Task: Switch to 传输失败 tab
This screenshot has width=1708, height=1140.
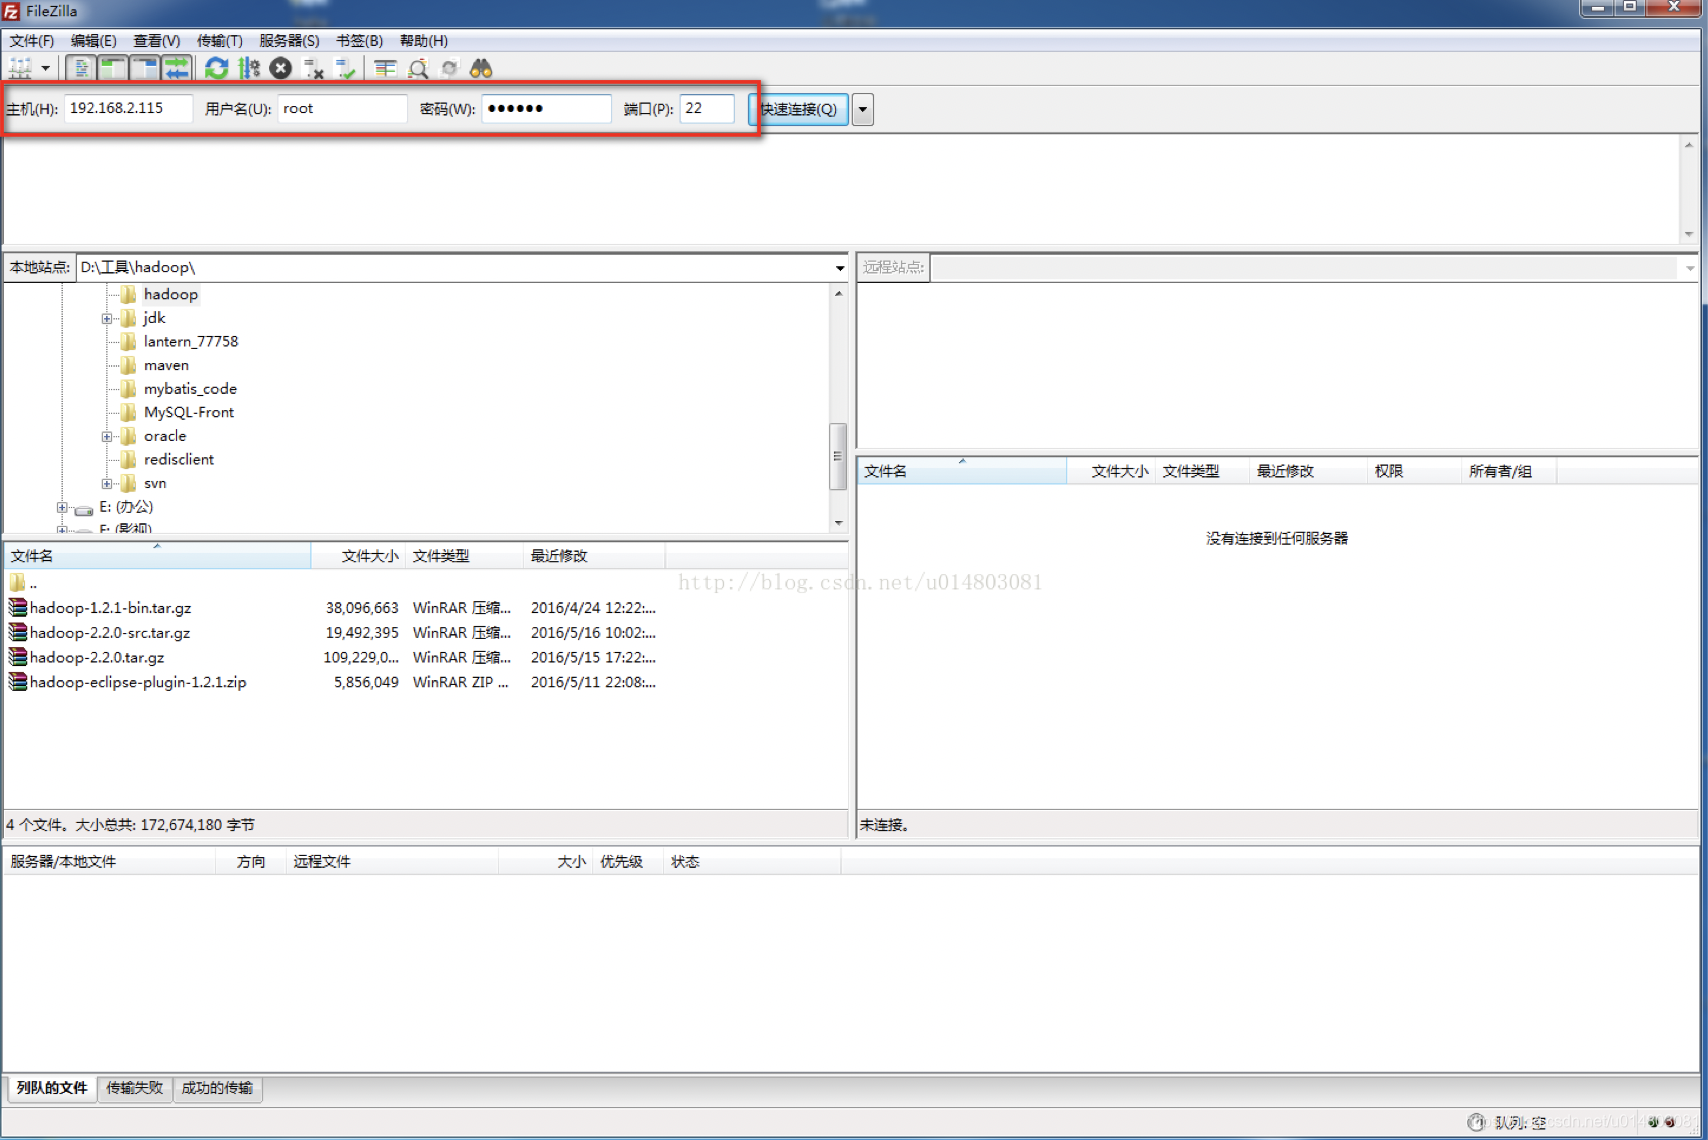Action: point(134,1088)
